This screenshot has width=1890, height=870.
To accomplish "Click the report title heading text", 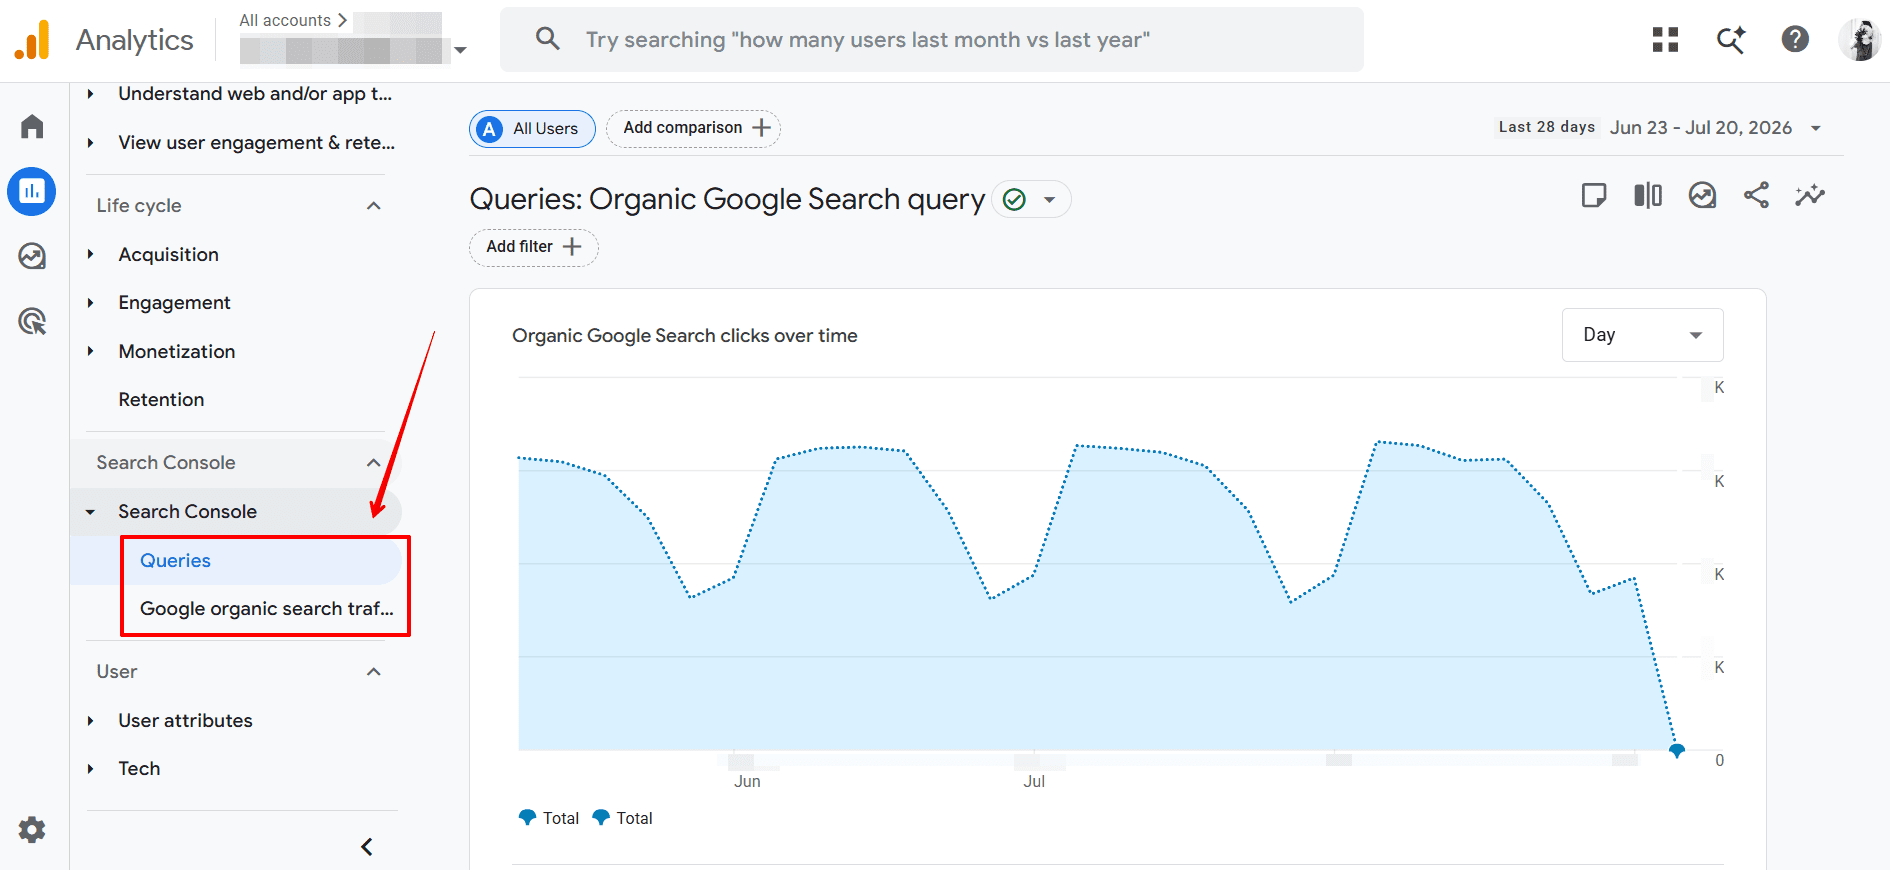I will [727, 200].
